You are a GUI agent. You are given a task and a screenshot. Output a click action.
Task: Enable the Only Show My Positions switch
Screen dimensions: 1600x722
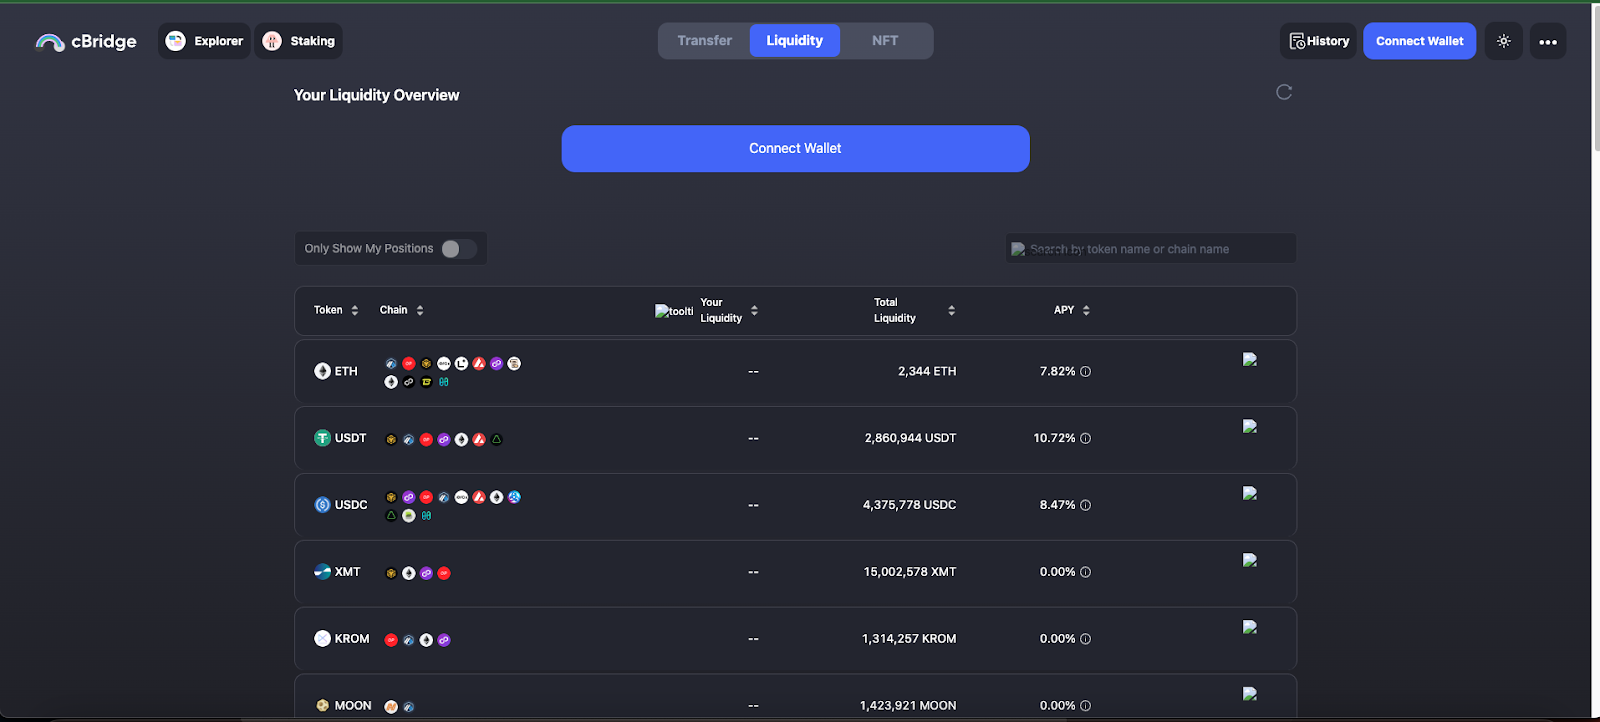point(458,249)
